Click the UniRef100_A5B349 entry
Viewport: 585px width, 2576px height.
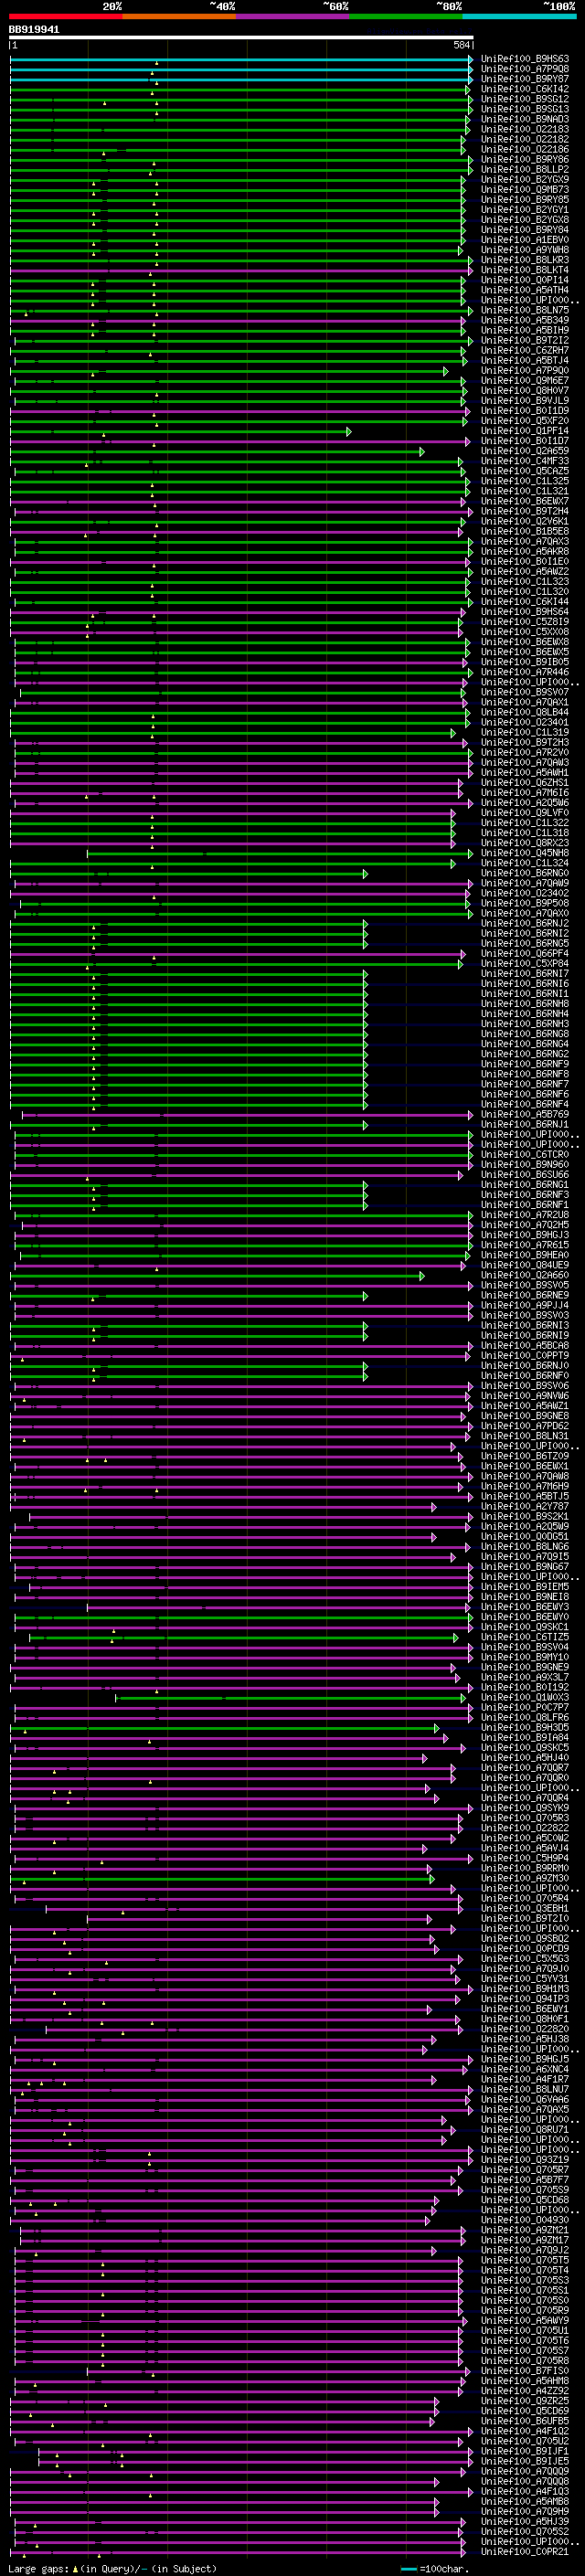525,320
